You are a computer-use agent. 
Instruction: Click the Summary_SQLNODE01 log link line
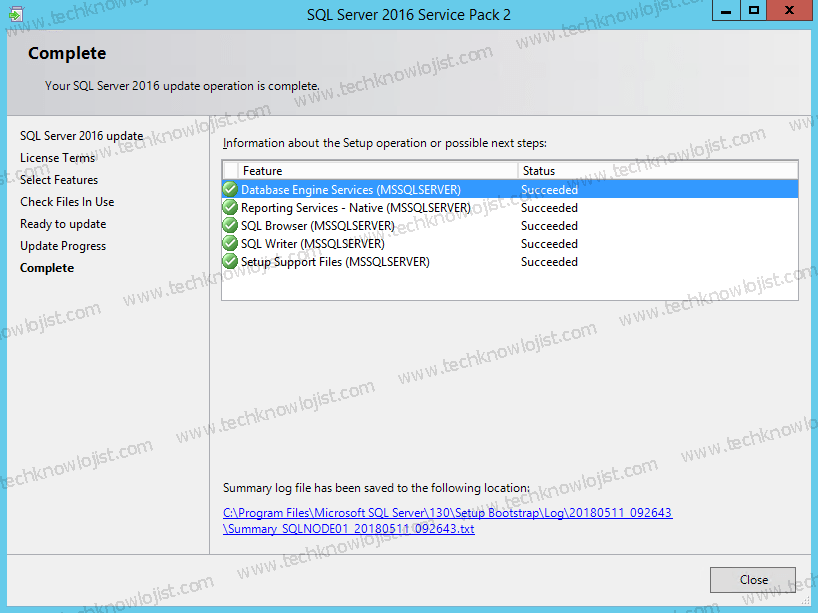click(x=348, y=529)
